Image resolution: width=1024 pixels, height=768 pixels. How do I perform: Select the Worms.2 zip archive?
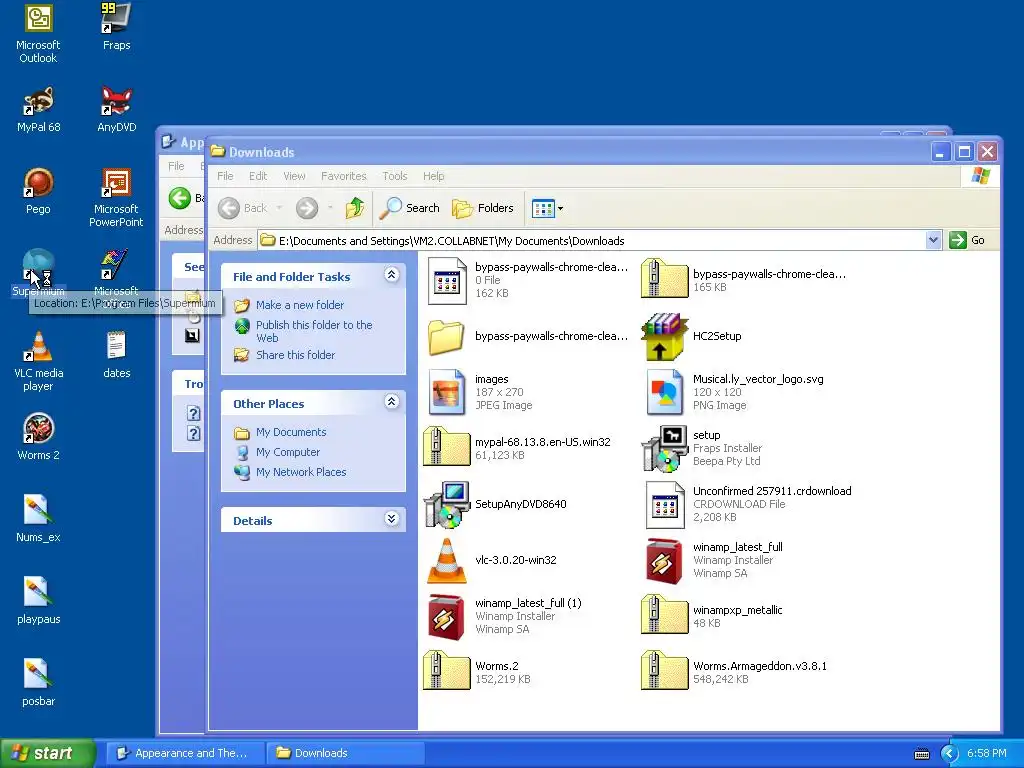[x=477, y=671]
